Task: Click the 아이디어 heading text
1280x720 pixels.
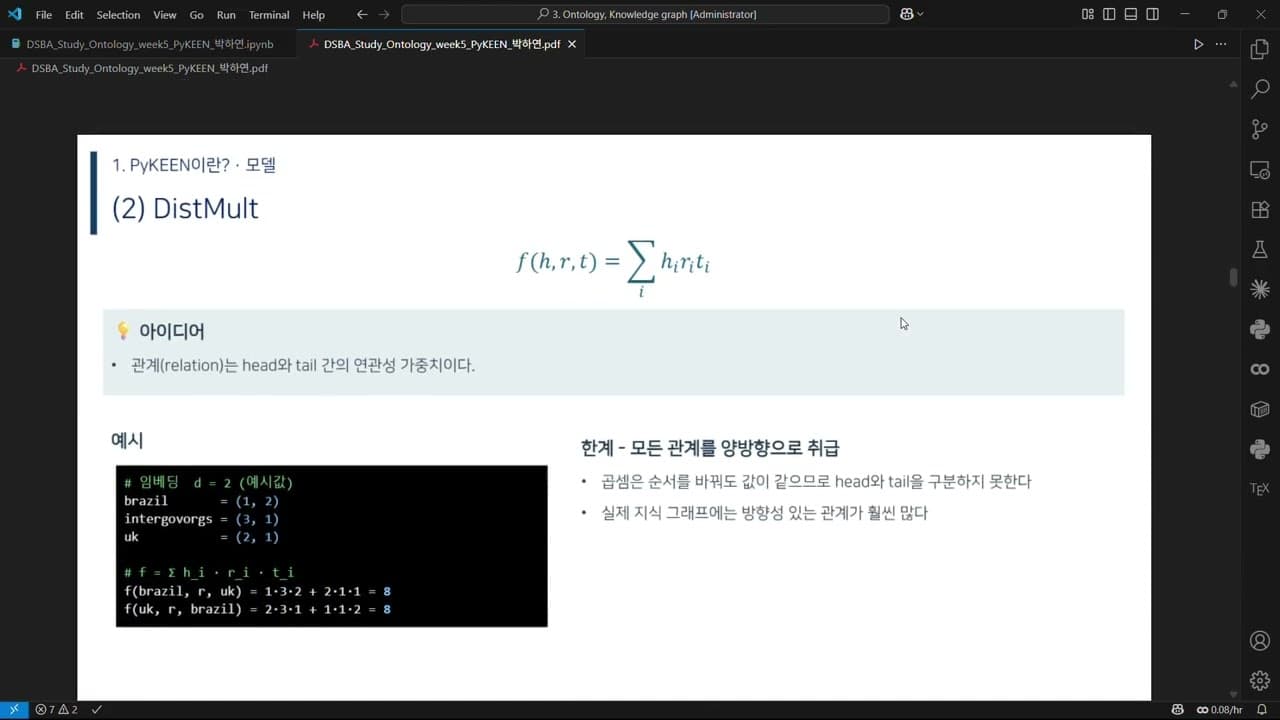Action: (x=172, y=331)
